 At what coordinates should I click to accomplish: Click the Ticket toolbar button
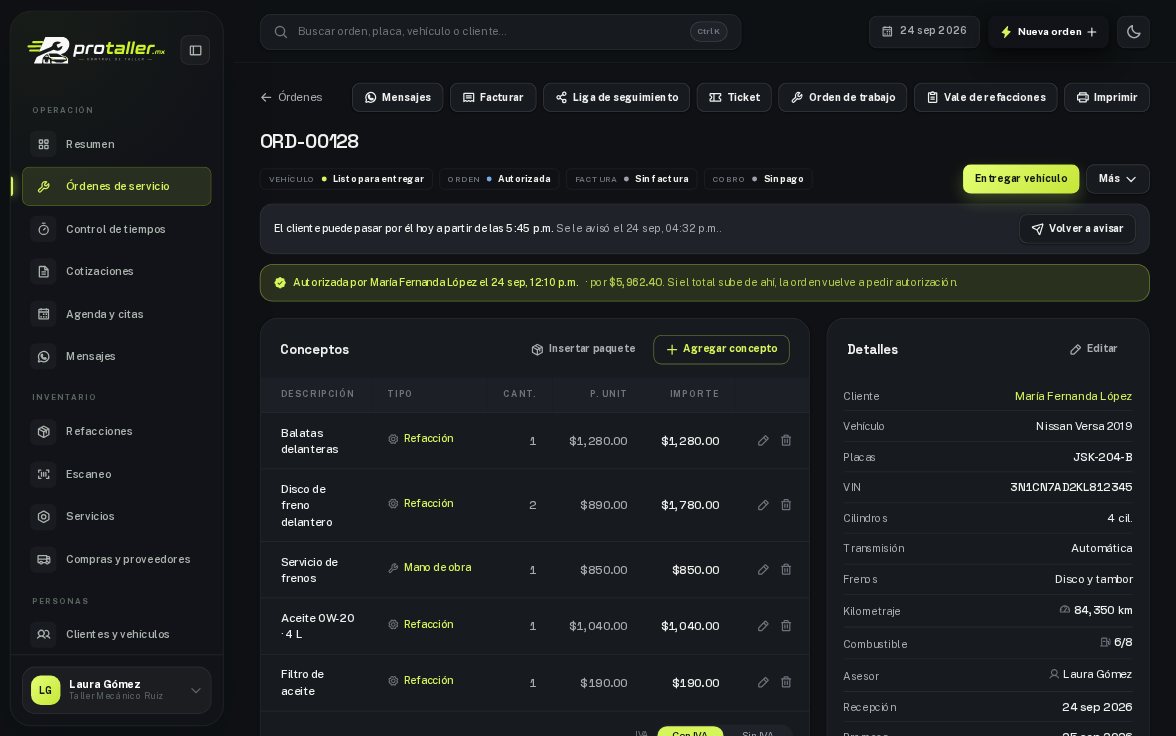pyautogui.click(x=734, y=98)
